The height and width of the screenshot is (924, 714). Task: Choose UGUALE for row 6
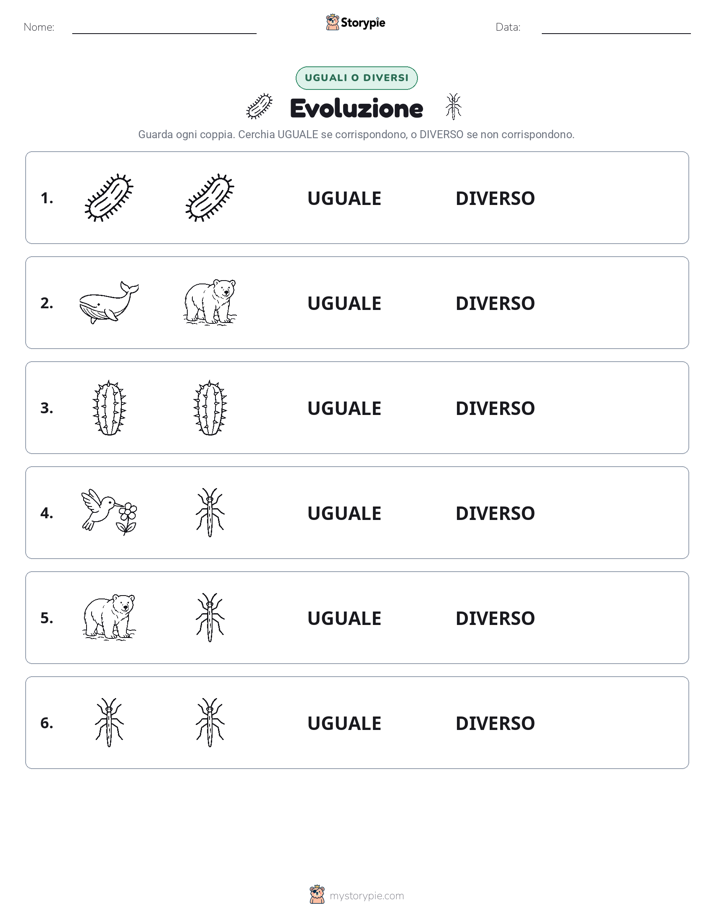344,723
